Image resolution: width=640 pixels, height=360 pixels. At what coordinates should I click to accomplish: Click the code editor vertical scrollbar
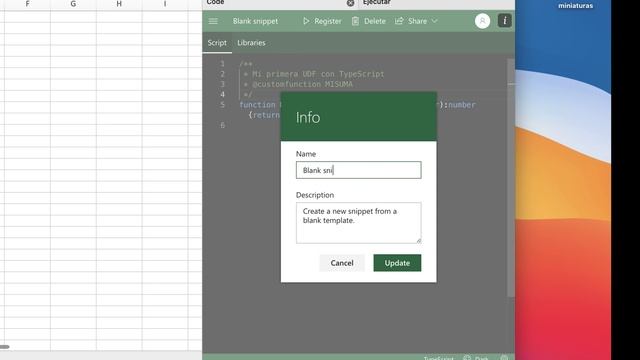[511, 178]
